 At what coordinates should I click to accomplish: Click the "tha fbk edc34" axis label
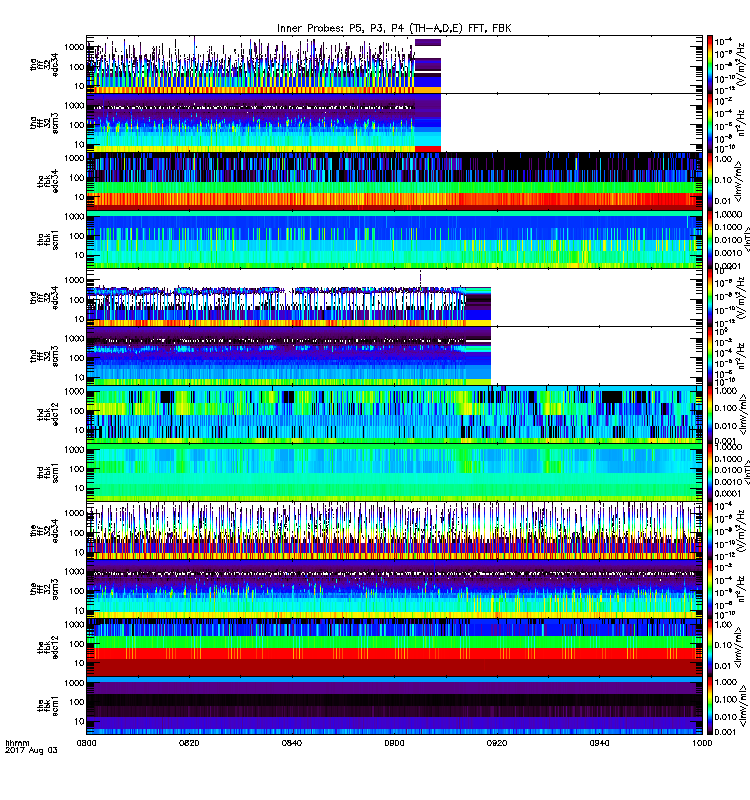(48, 182)
